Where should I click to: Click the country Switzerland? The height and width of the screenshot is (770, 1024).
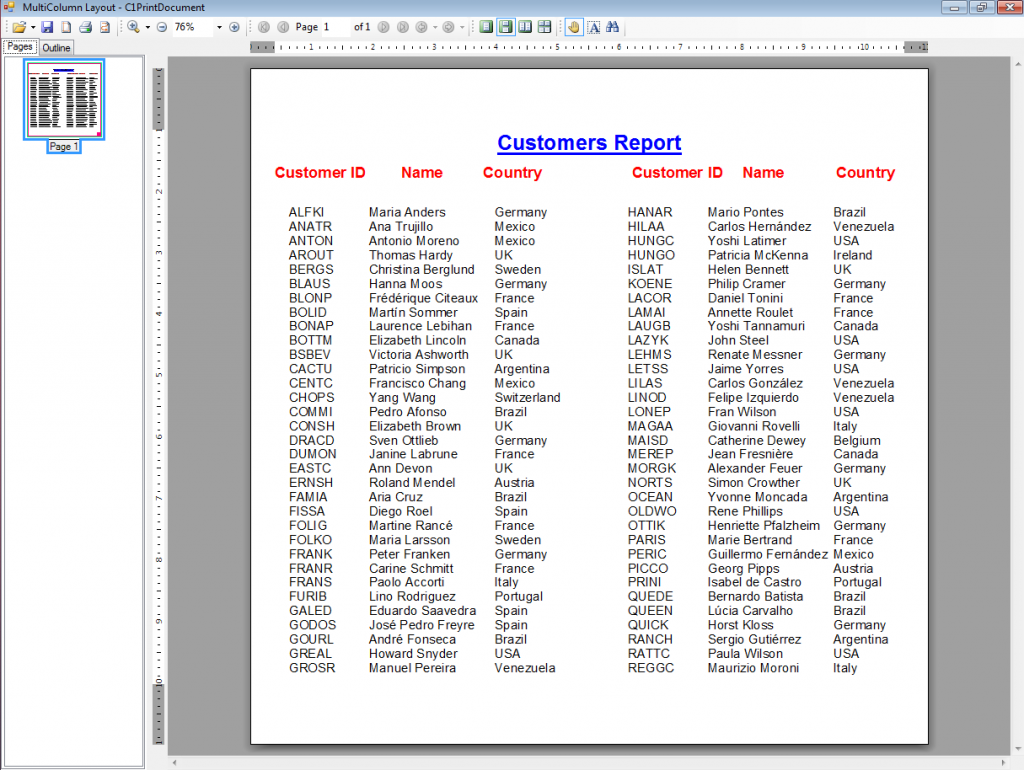[x=527, y=398]
